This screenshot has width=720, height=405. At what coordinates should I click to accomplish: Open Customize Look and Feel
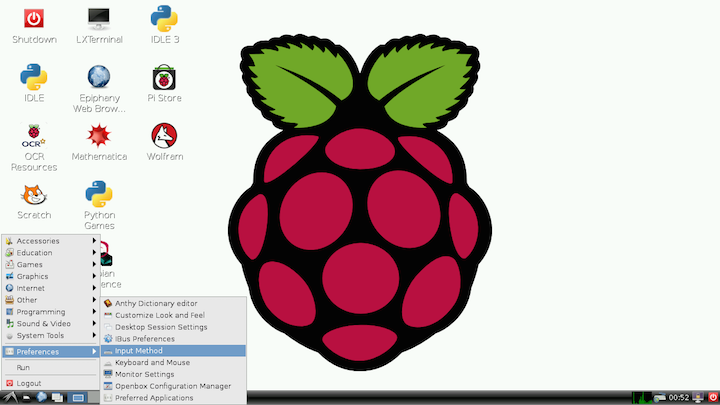tap(174, 315)
